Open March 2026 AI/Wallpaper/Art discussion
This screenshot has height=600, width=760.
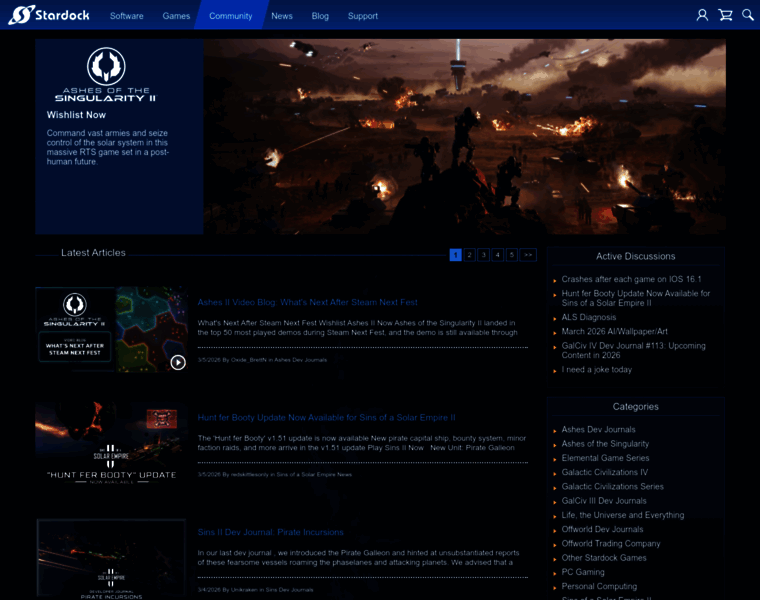(614, 332)
